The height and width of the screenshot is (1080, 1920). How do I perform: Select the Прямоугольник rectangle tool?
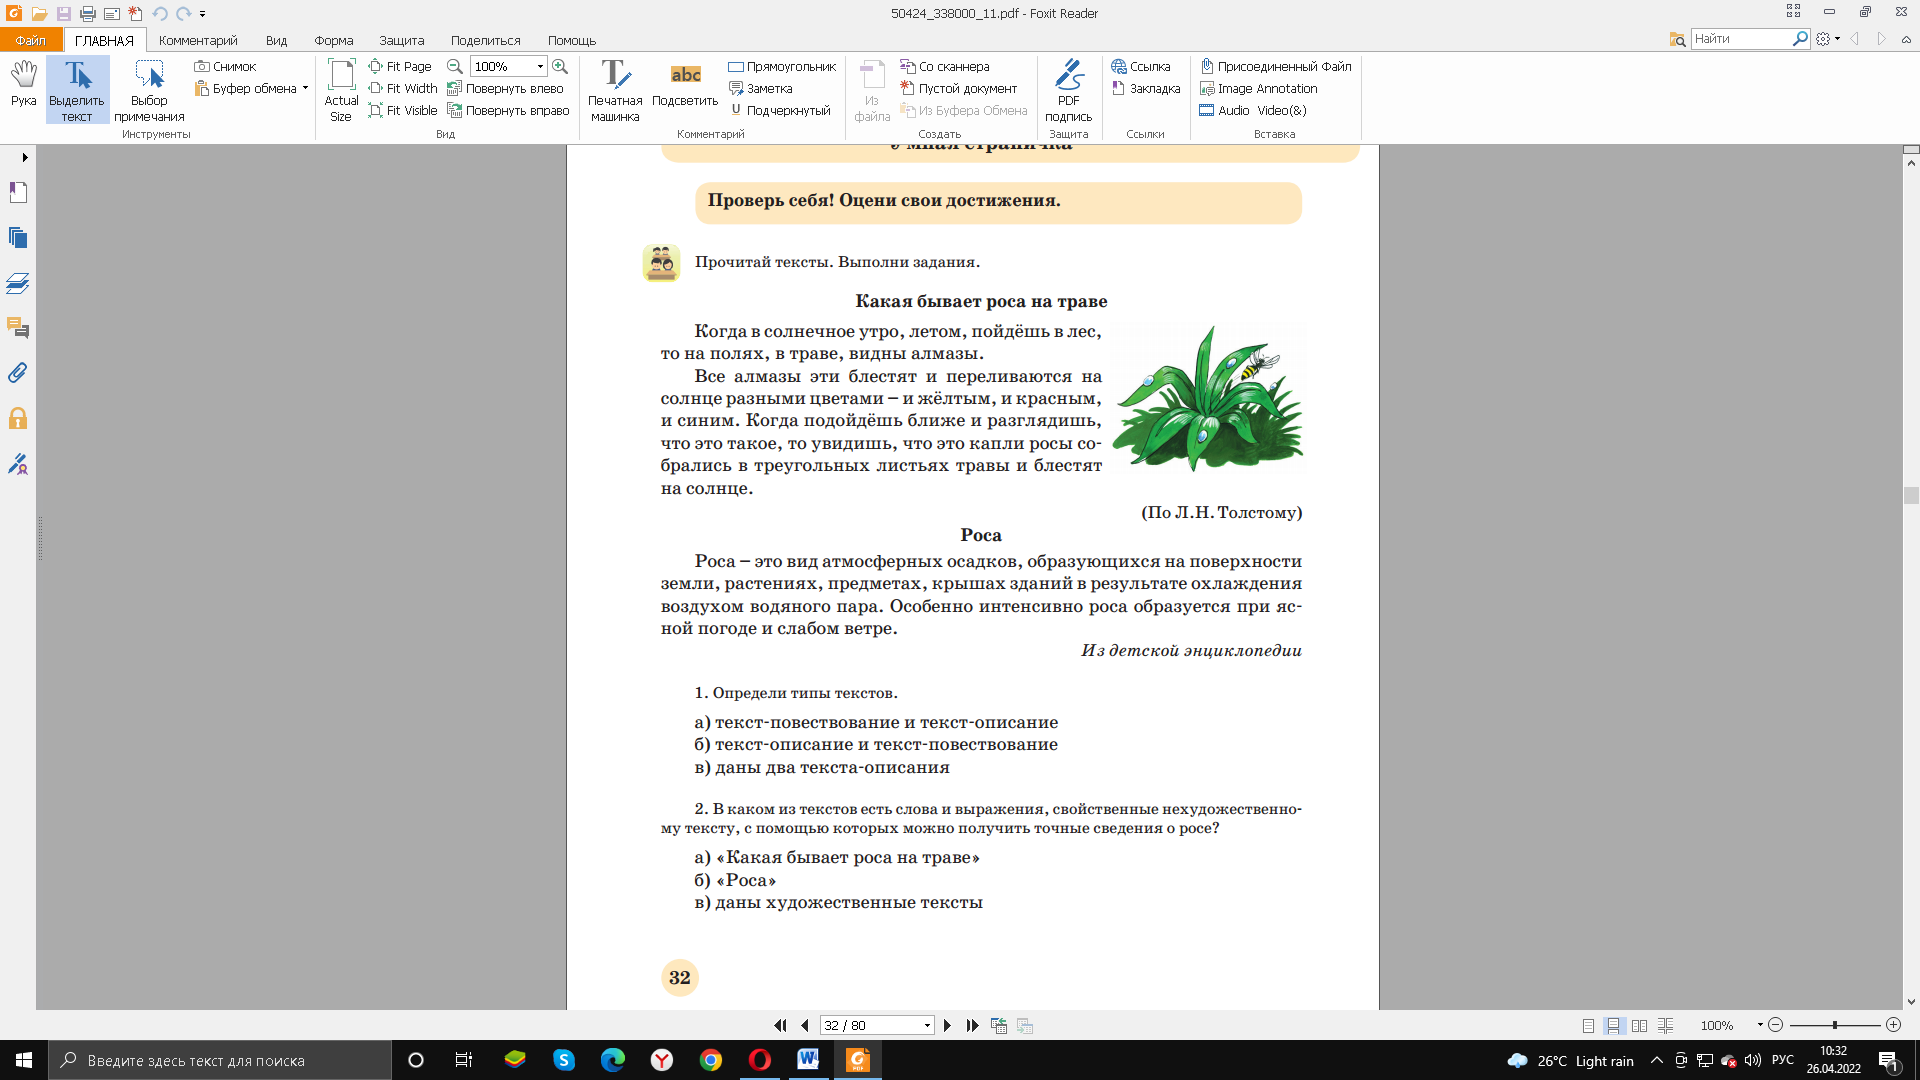tap(782, 66)
